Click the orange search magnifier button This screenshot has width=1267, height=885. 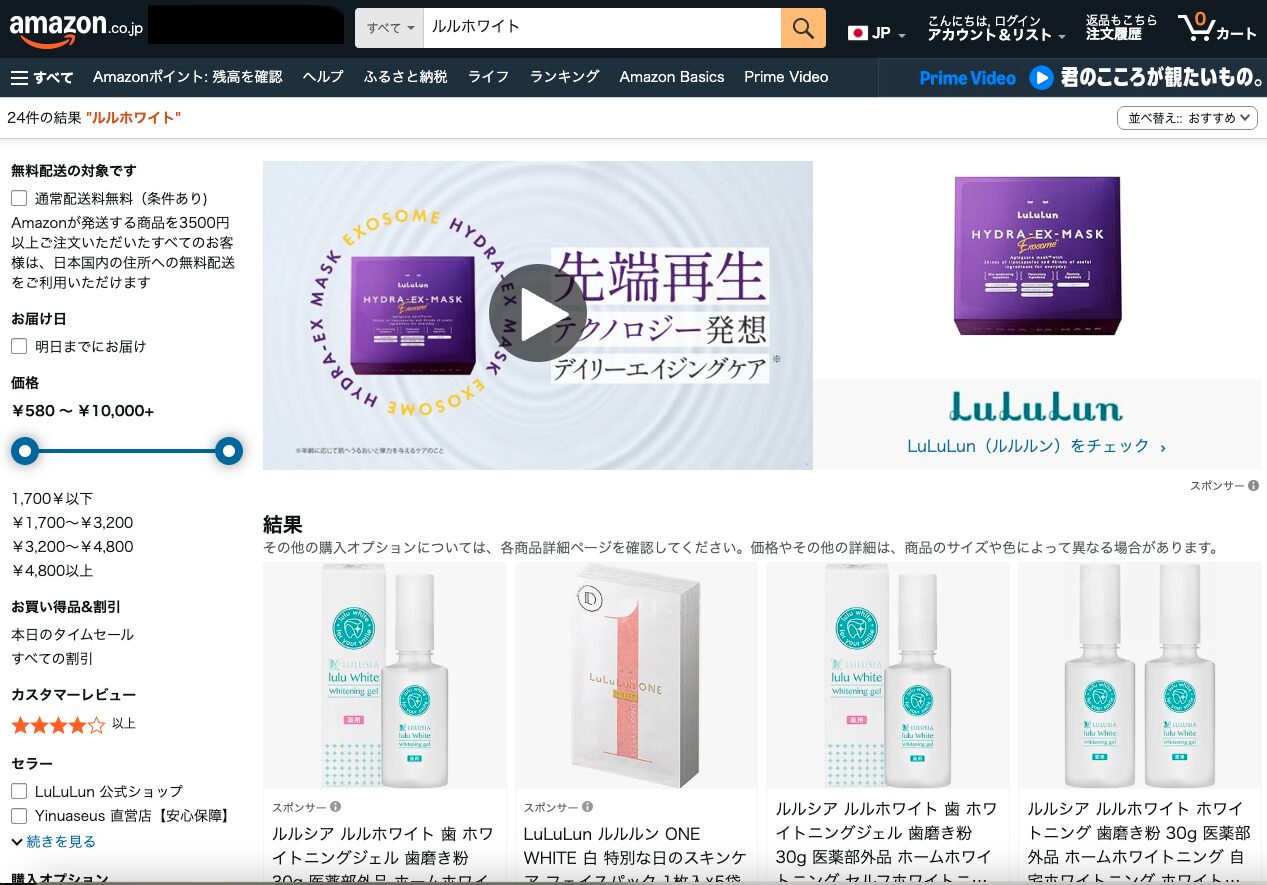[x=803, y=28]
